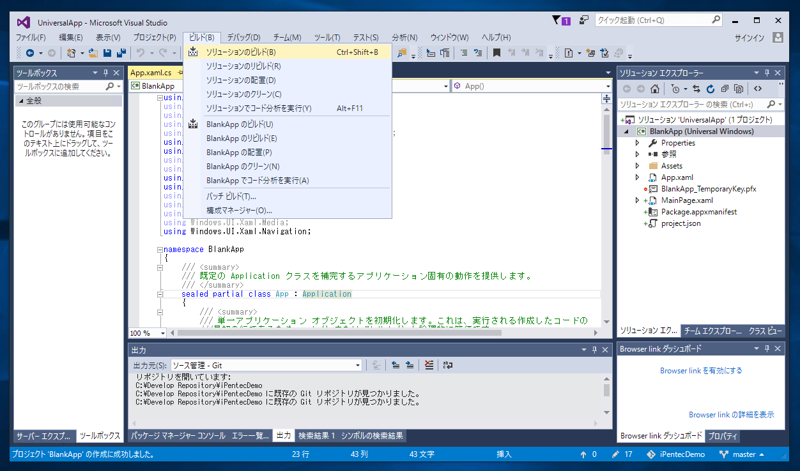Switch to the サーバー エクスプローラー tab
This screenshot has width=800, height=471.
pyautogui.click(x=43, y=436)
